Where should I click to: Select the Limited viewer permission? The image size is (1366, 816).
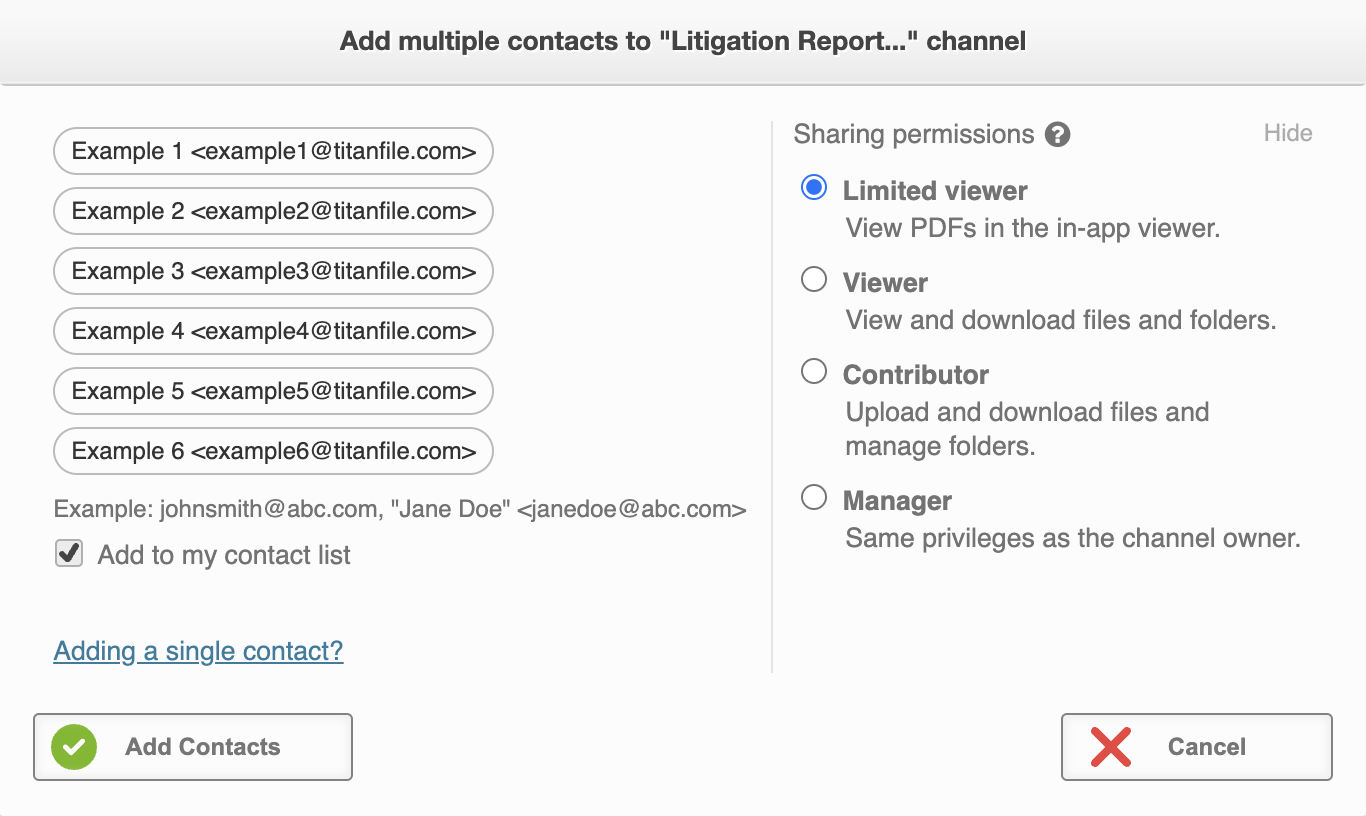tap(813, 187)
